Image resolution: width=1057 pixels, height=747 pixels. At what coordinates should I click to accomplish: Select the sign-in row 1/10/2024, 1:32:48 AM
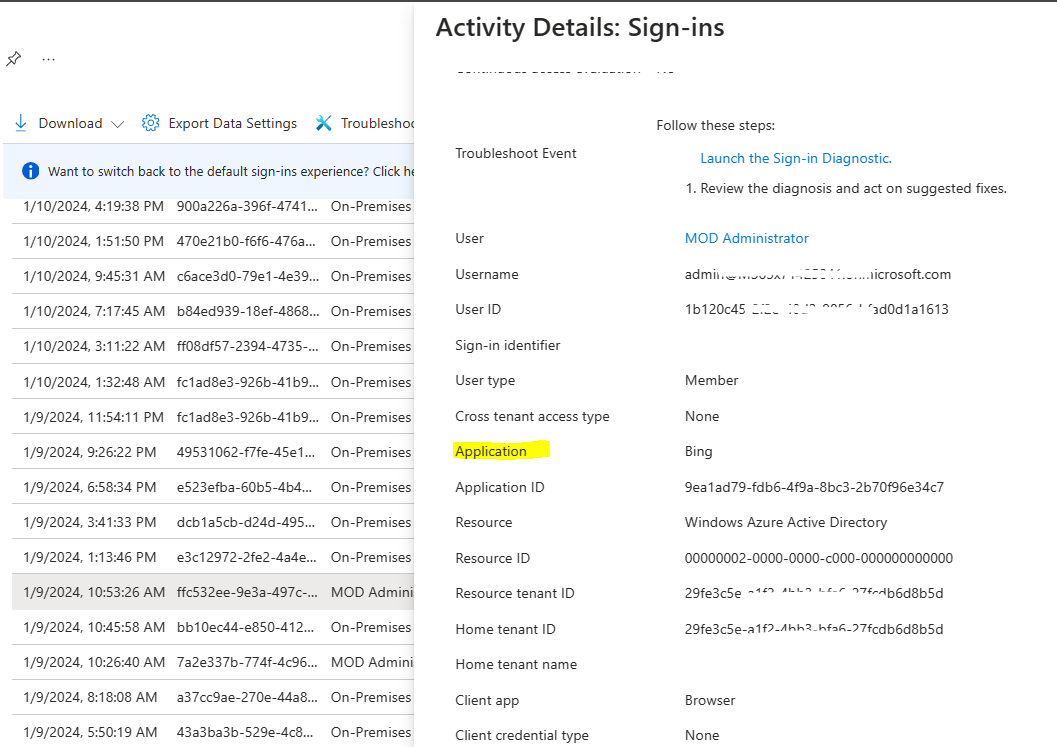coord(212,382)
